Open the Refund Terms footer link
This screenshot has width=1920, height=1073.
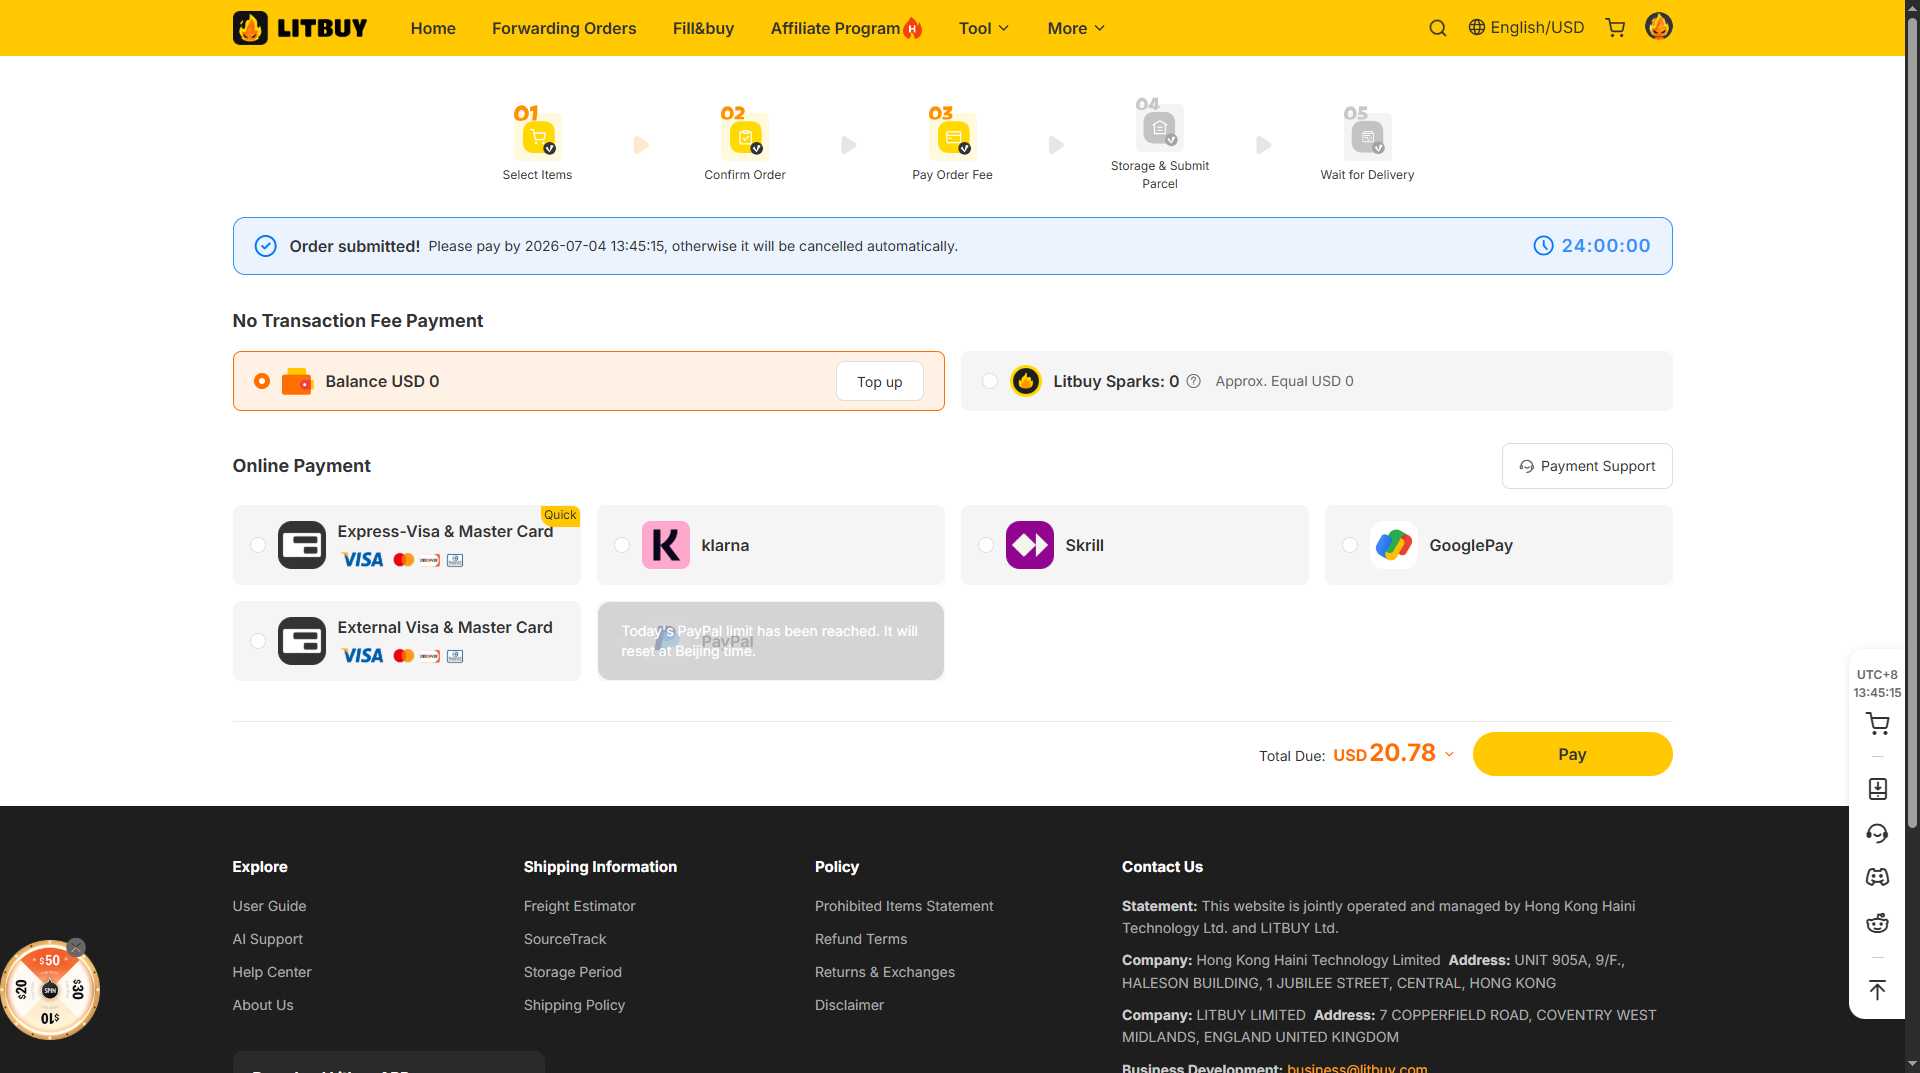coord(861,939)
